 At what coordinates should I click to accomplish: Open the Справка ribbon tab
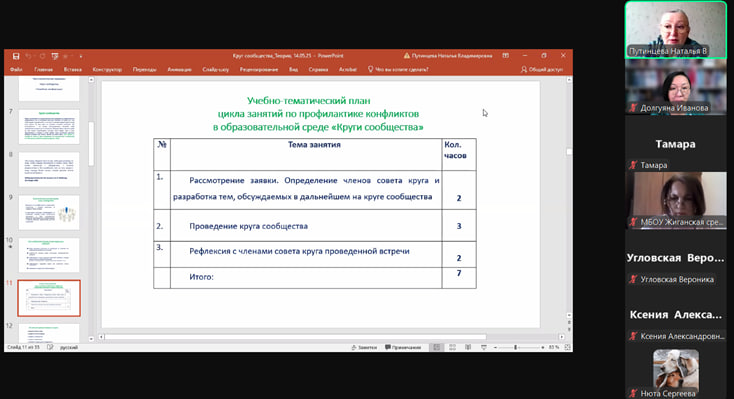(x=318, y=69)
